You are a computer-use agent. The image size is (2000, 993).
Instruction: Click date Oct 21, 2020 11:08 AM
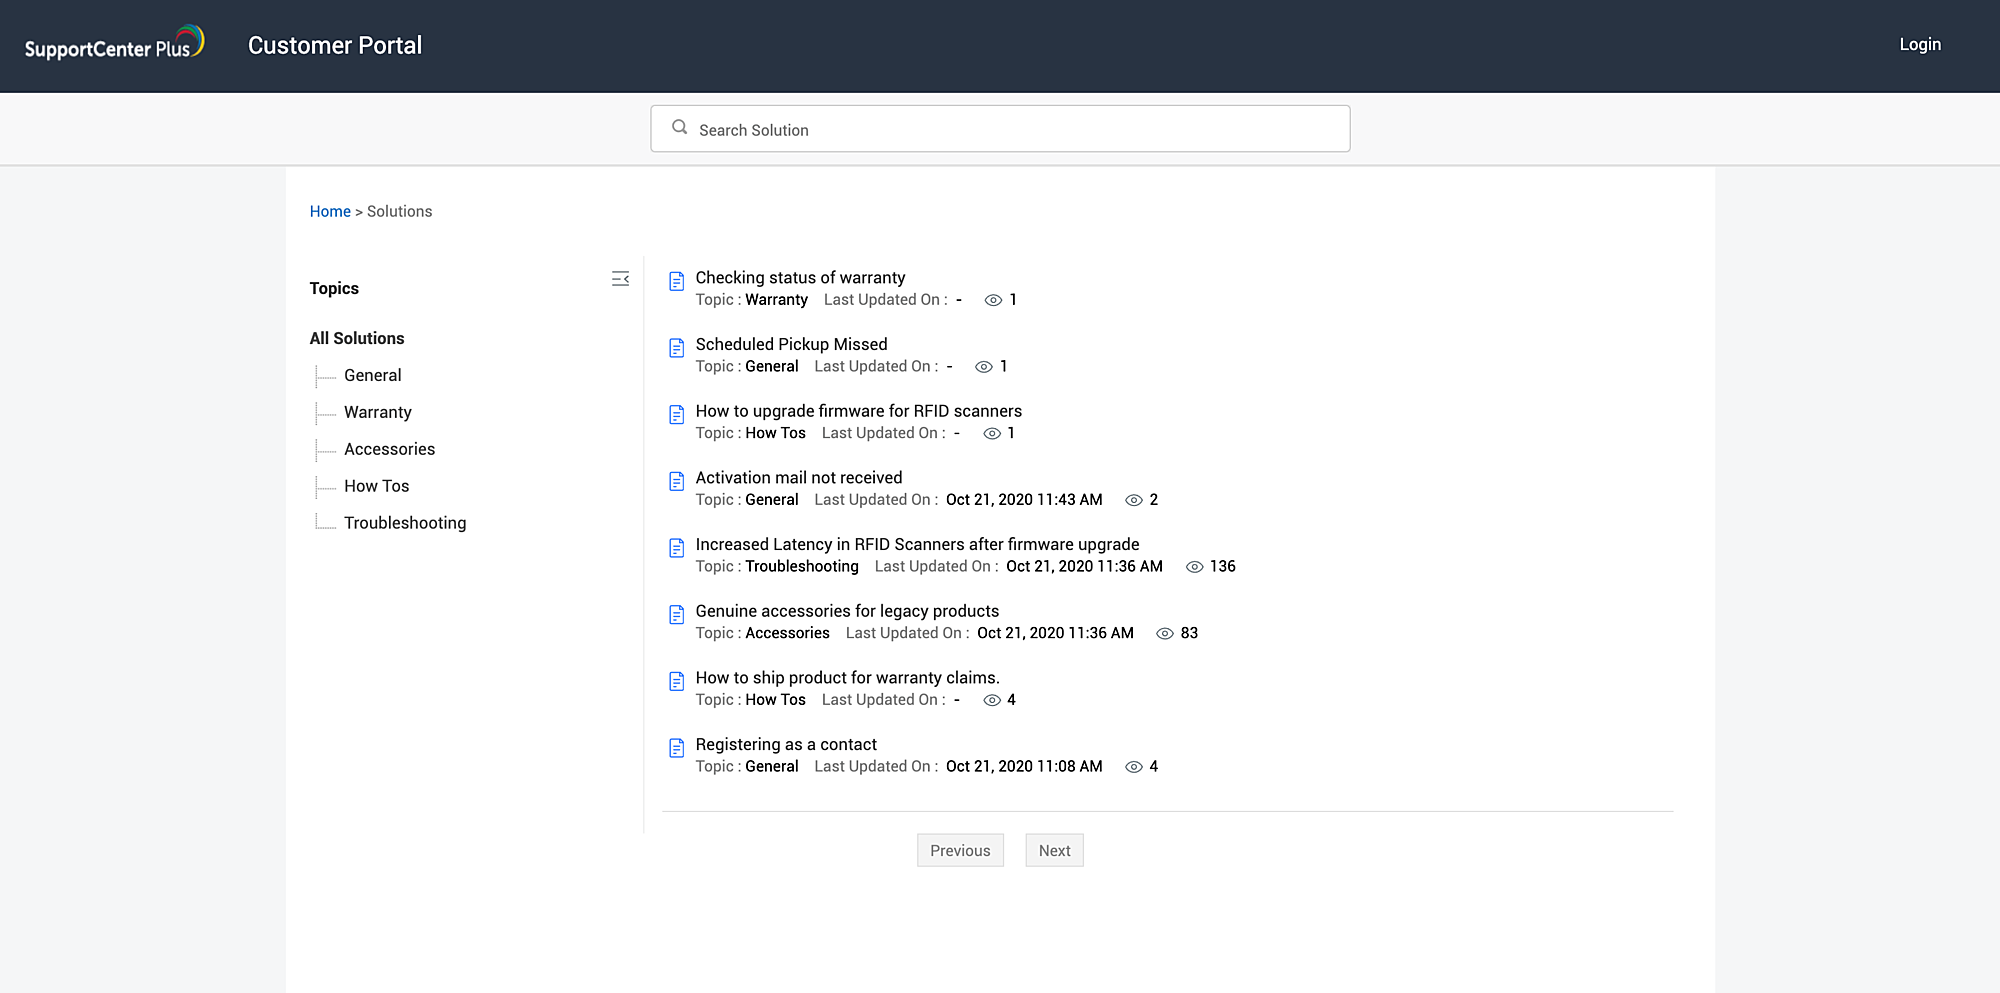click(x=1024, y=766)
